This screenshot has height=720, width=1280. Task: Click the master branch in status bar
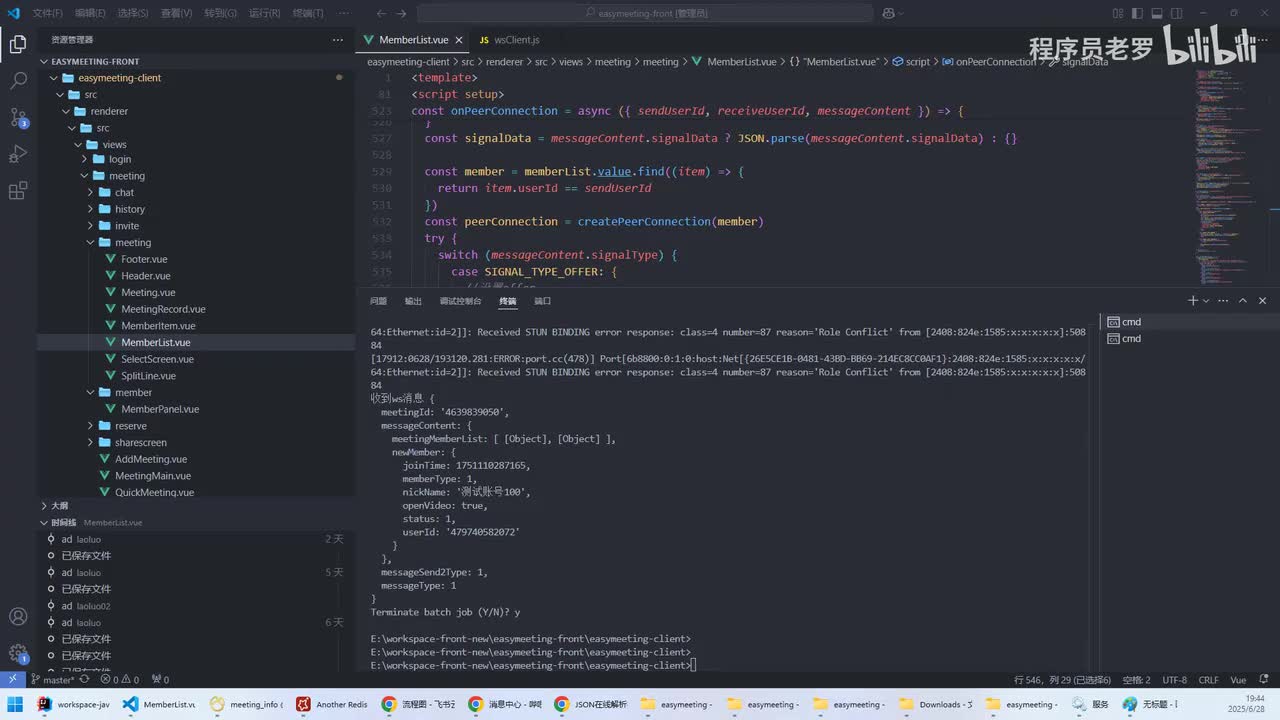[x=52, y=680]
